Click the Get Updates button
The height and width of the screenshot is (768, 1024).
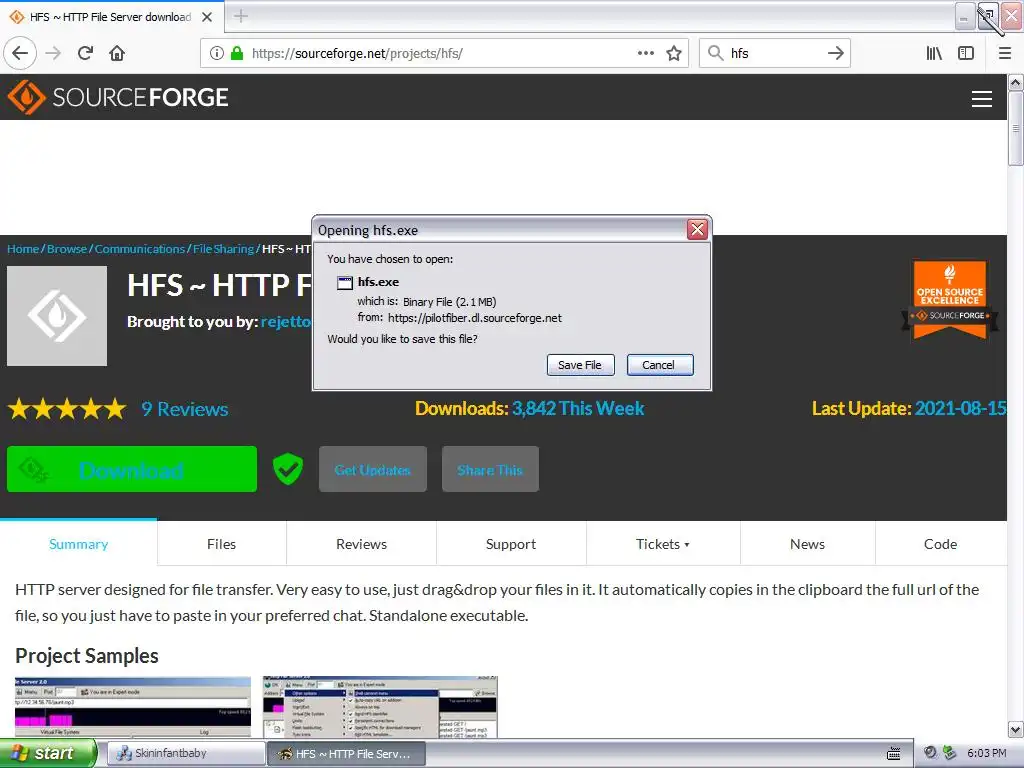[373, 469]
